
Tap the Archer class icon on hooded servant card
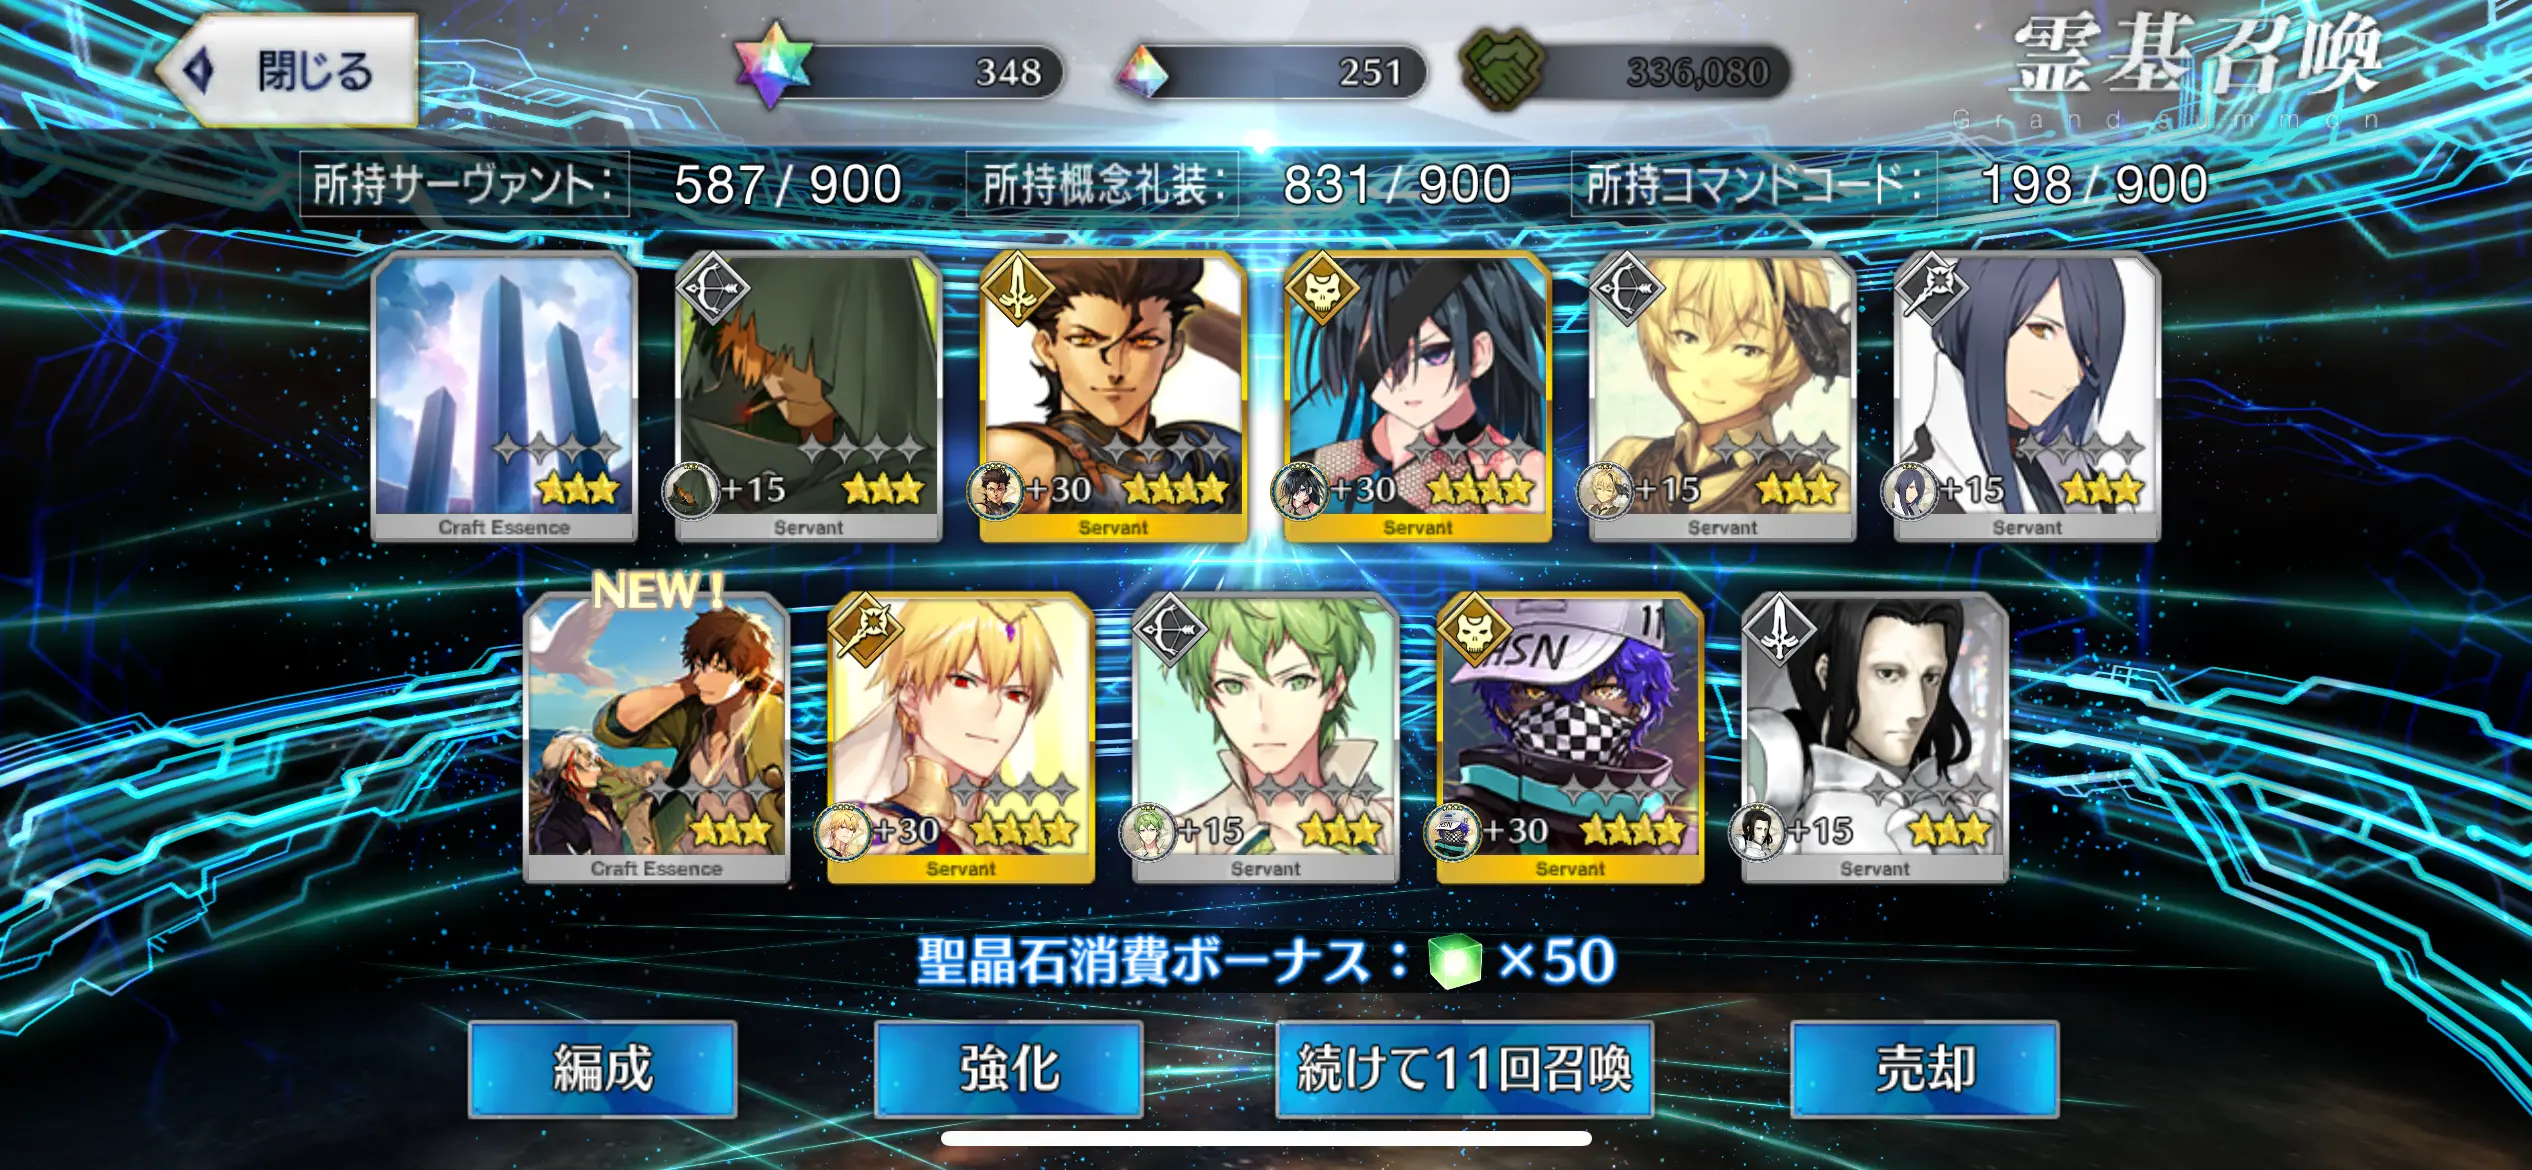(x=712, y=287)
